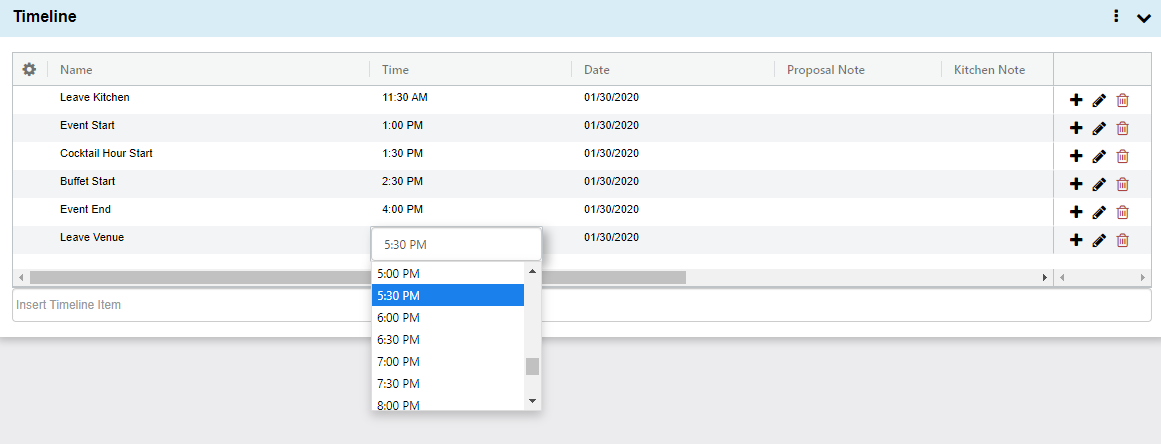
Task: Sort by Proposal Note column header
Action: 826,70
